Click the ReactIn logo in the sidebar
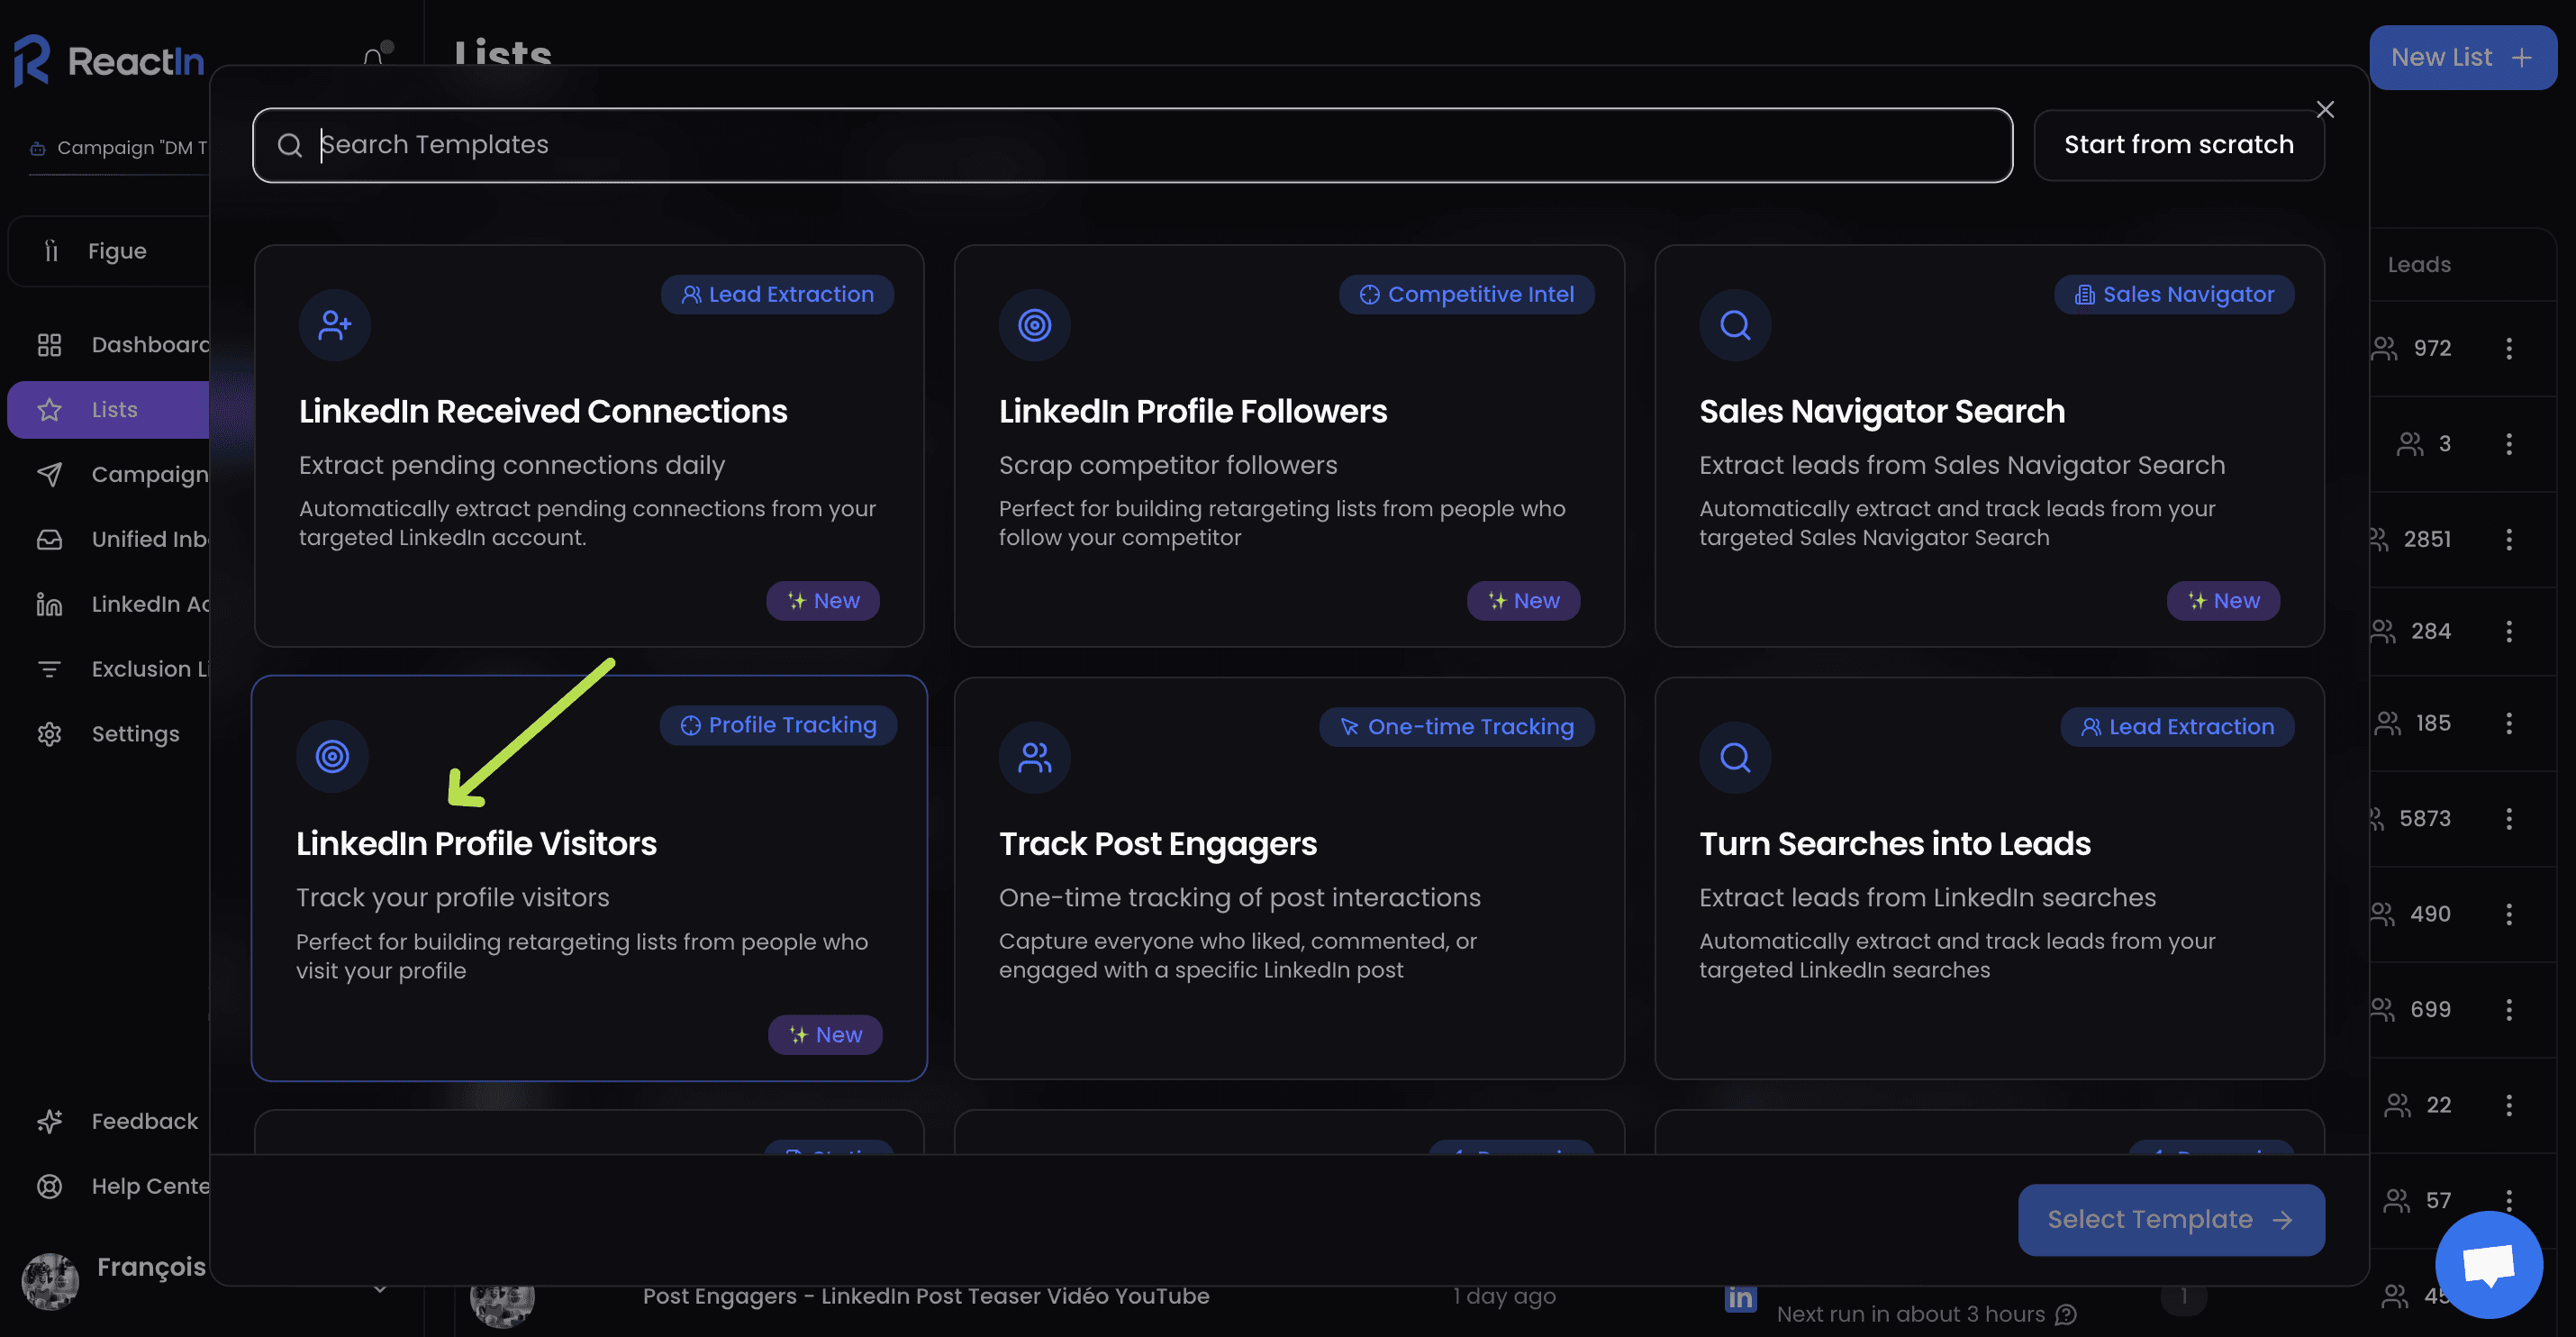Image resolution: width=2576 pixels, height=1337 pixels. pyautogui.click(x=109, y=61)
